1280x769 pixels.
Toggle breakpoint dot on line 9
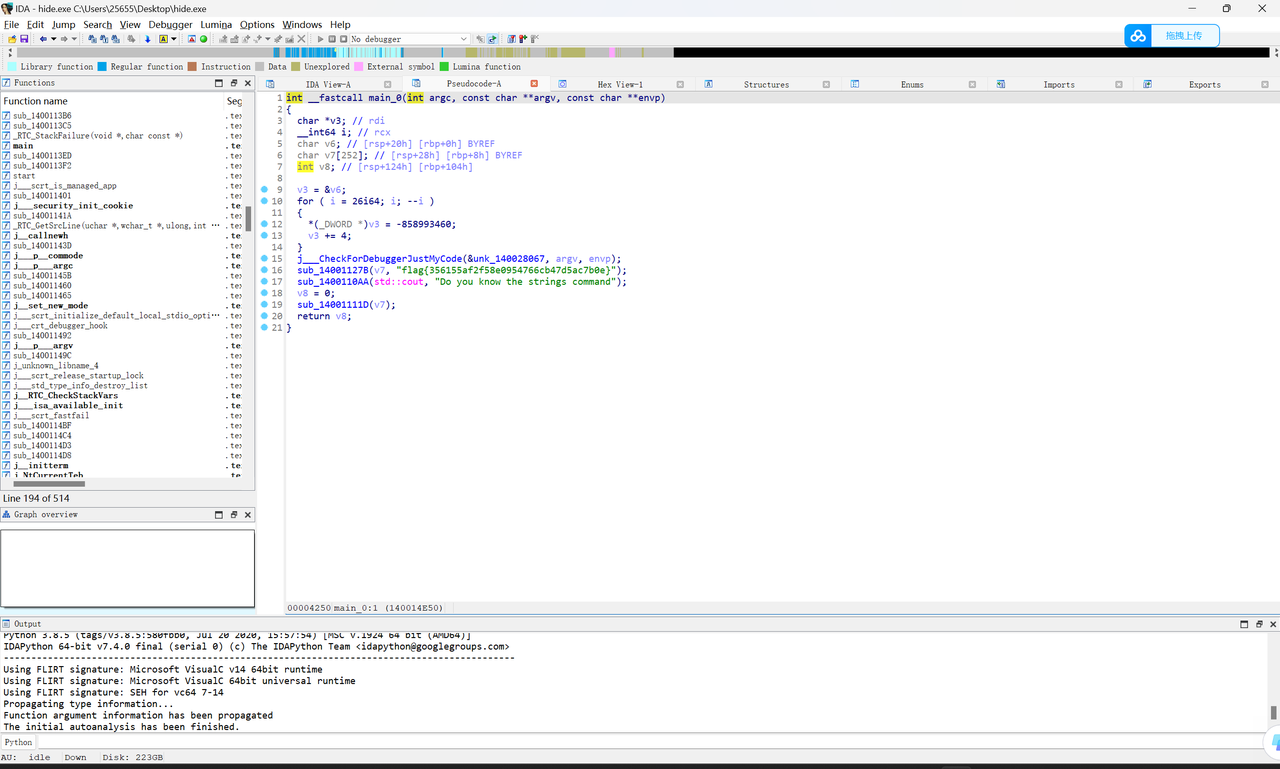click(264, 189)
